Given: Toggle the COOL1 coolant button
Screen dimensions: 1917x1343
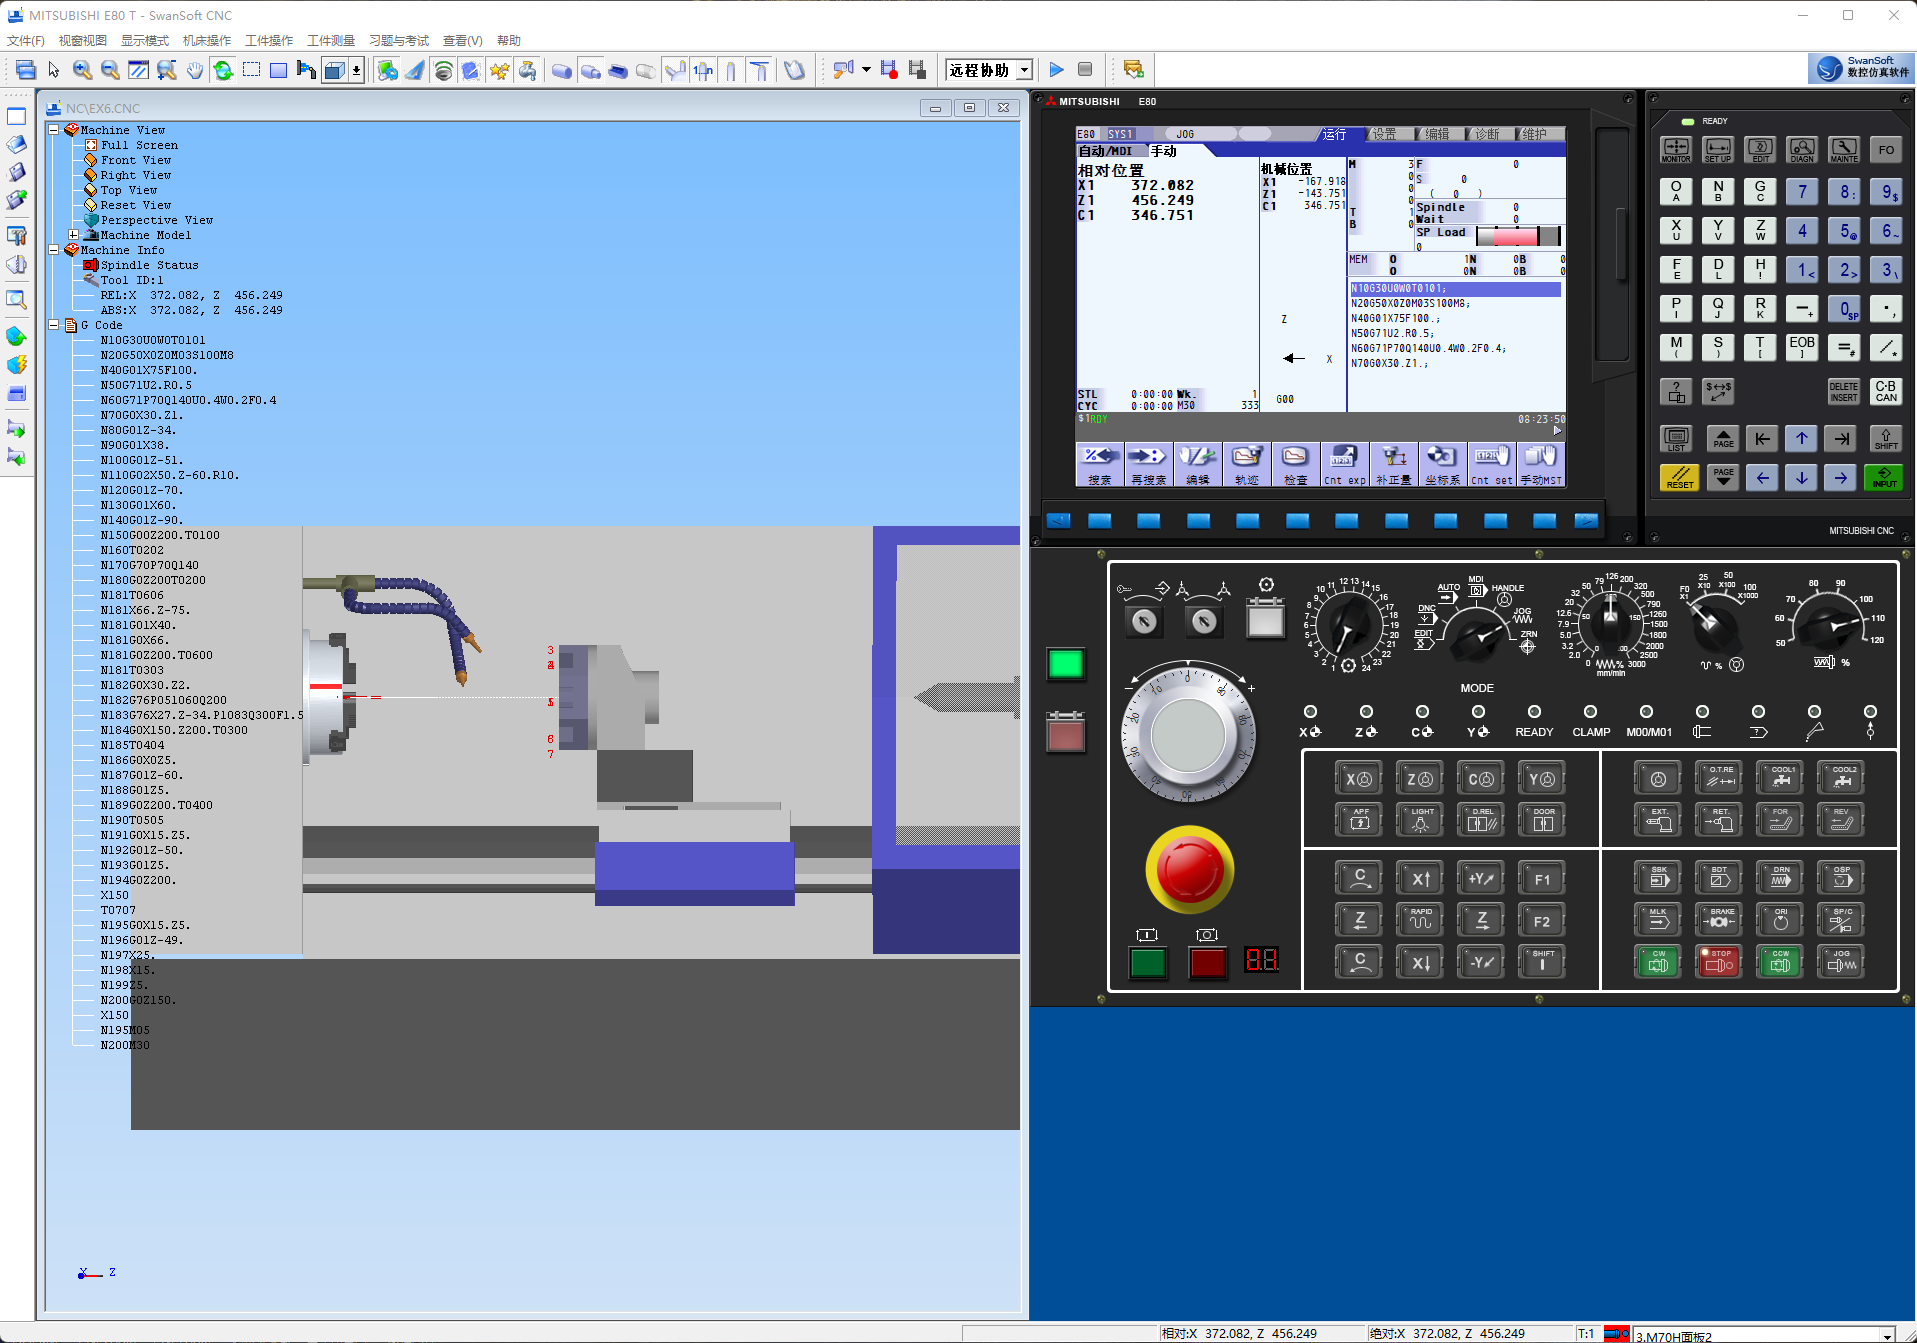Looking at the screenshot, I should [x=1782, y=778].
